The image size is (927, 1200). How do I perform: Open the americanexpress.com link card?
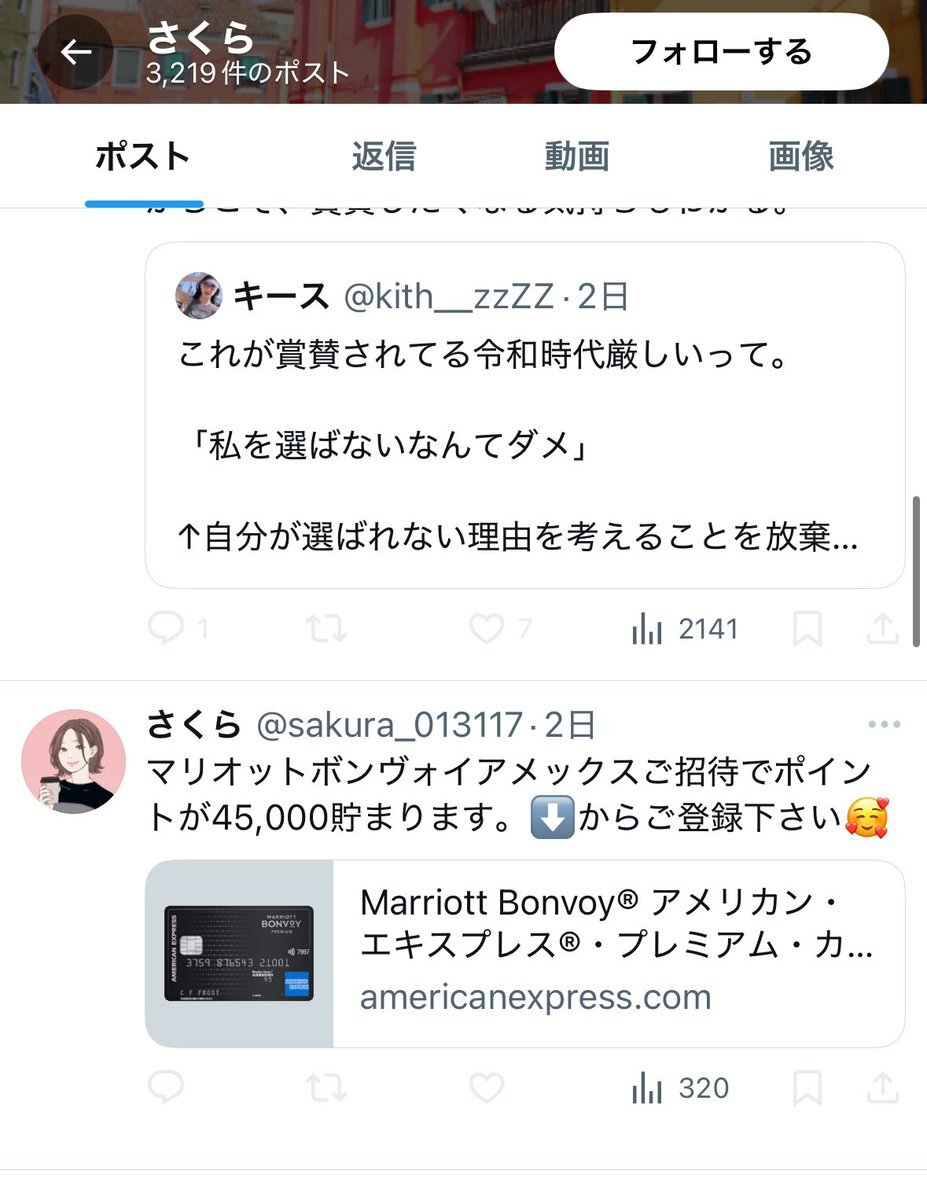click(x=525, y=954)
